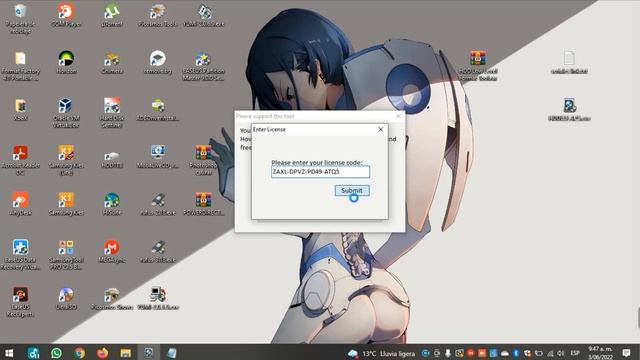Select the Format Factory desktop folder
Viewport: 640px width, 360px height.
click(x=20, y=65)
